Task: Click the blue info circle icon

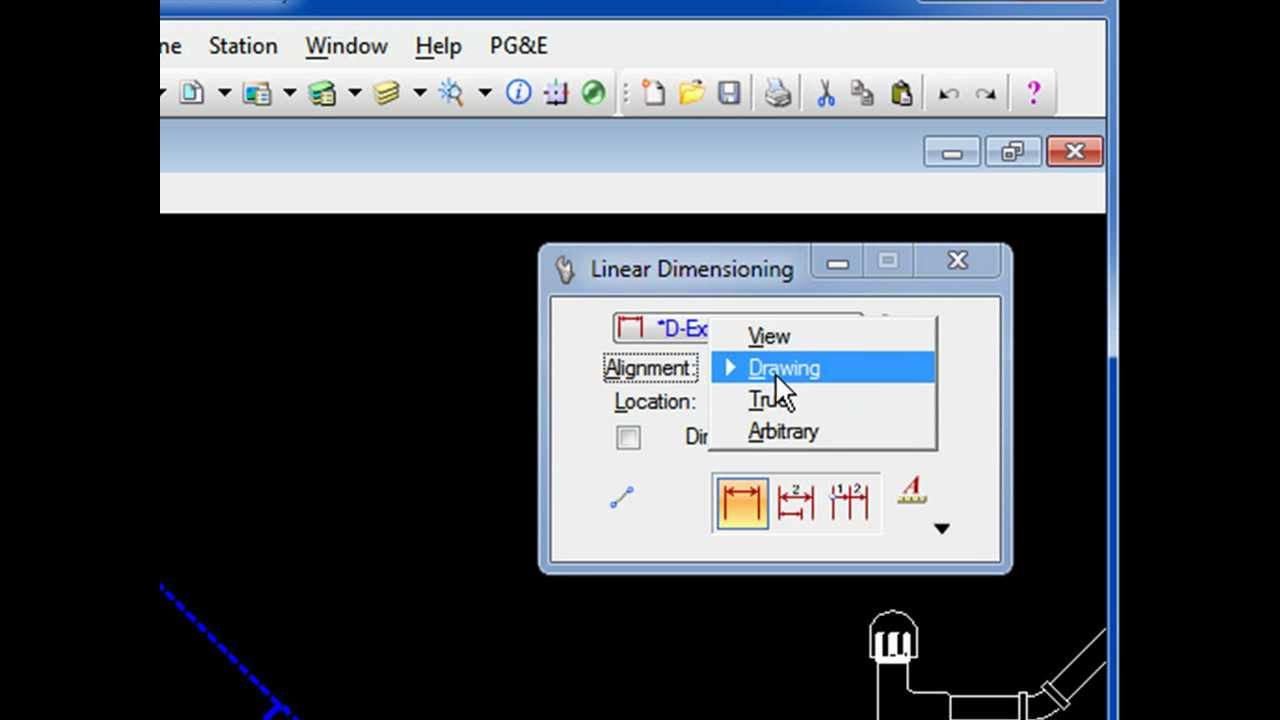Action: (x=518, y=93)
